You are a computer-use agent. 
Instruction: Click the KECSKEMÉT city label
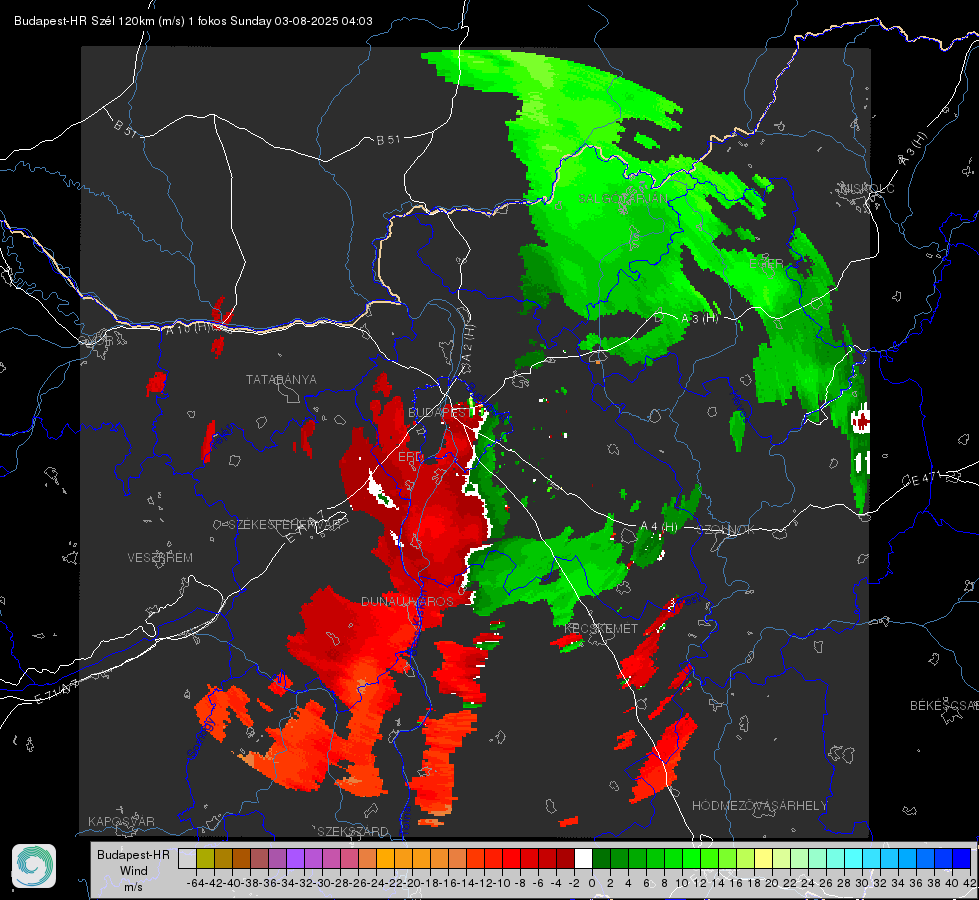601,628
